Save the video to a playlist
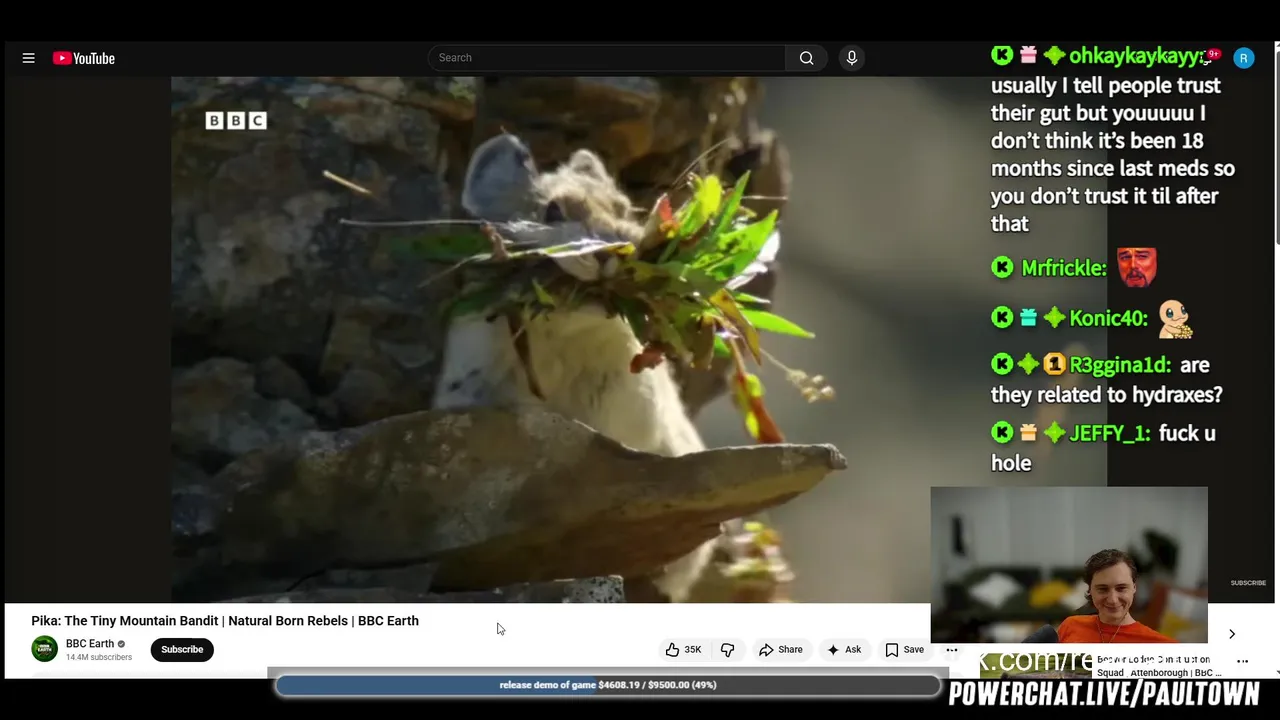The image size is (1280, 720). (905, 650)
